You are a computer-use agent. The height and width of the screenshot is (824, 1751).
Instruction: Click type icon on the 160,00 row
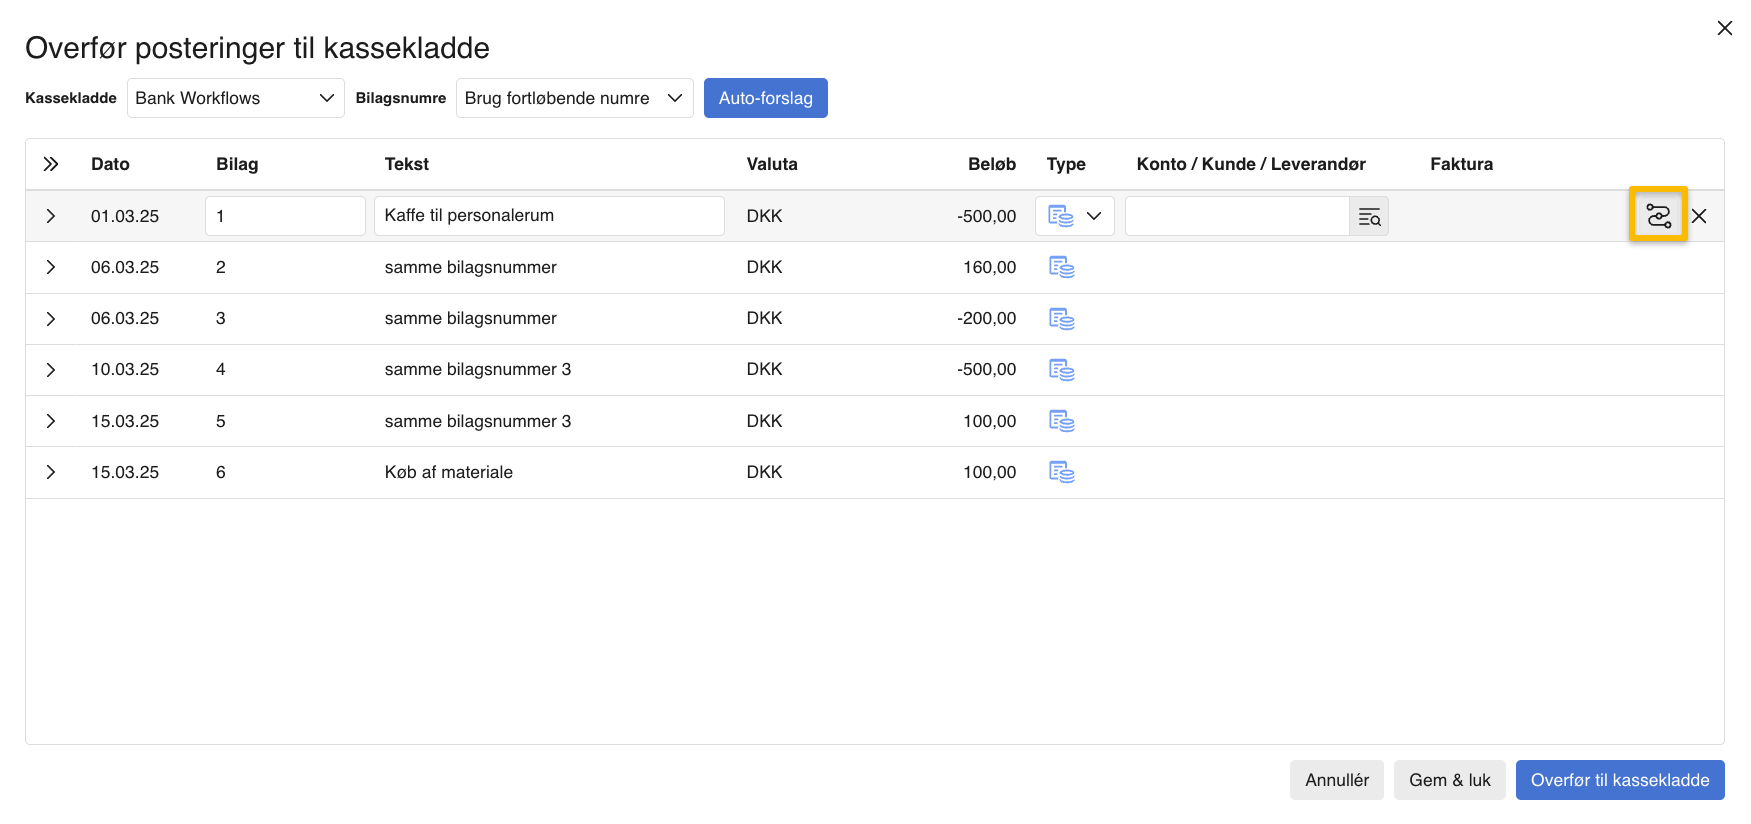pos(1061,267)
